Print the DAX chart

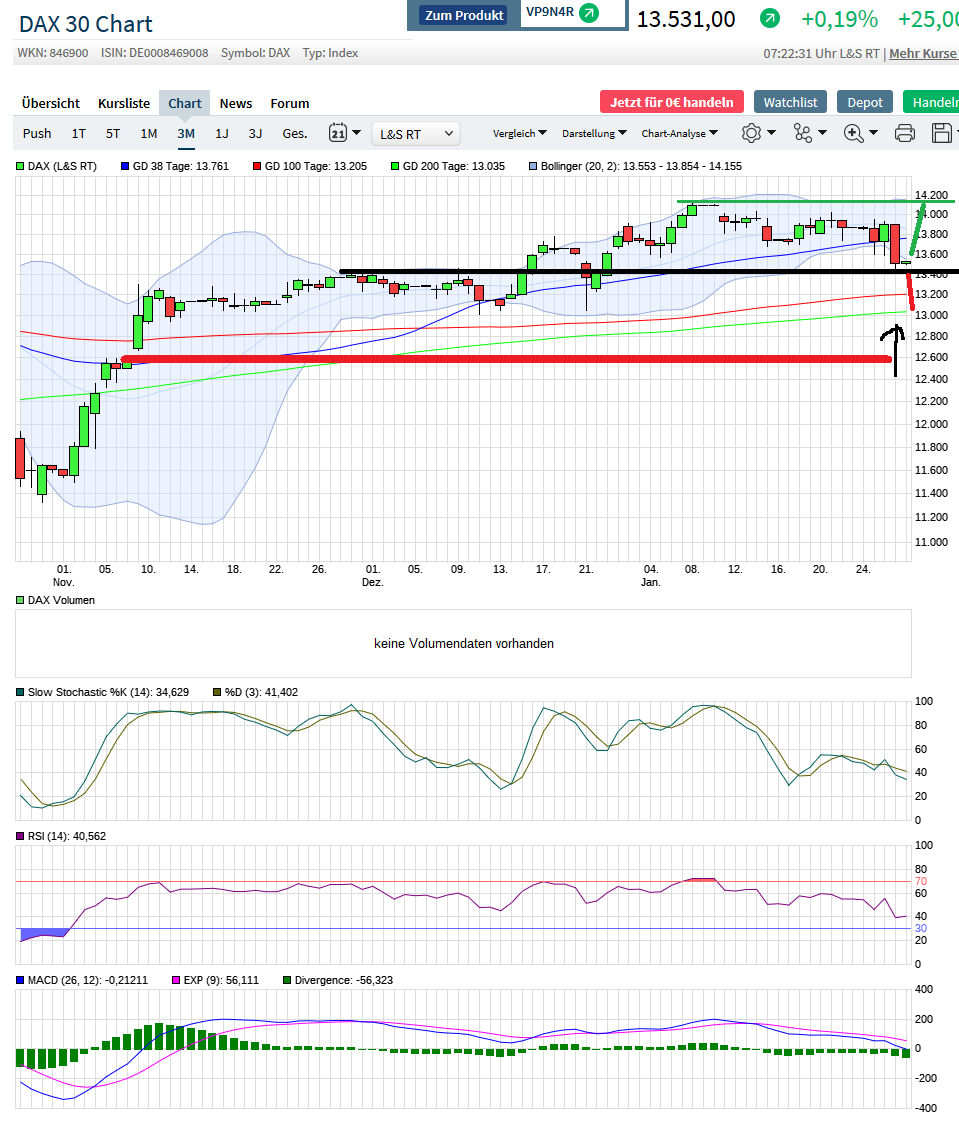pyautogui.click(x=905, y=132)
